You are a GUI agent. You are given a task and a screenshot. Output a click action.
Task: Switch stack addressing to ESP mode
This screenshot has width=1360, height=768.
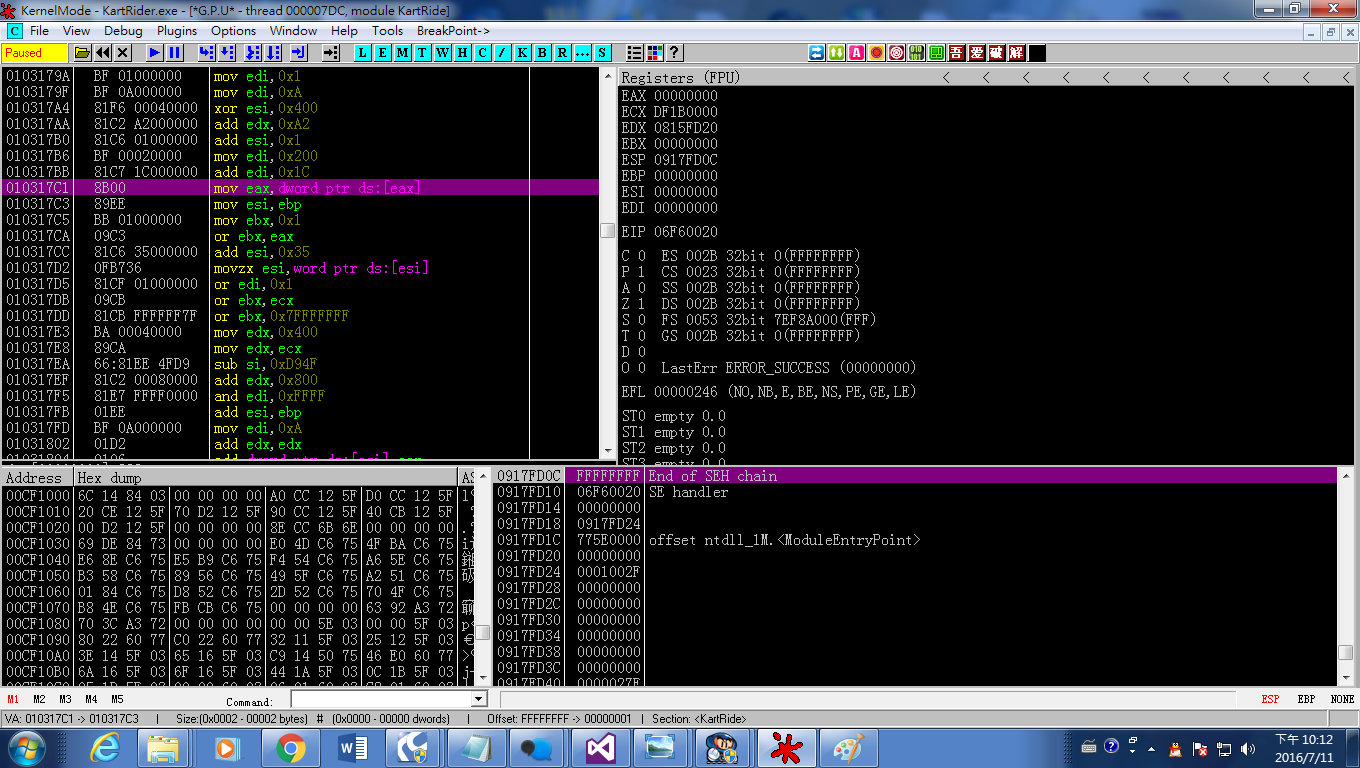point(1270,699)
